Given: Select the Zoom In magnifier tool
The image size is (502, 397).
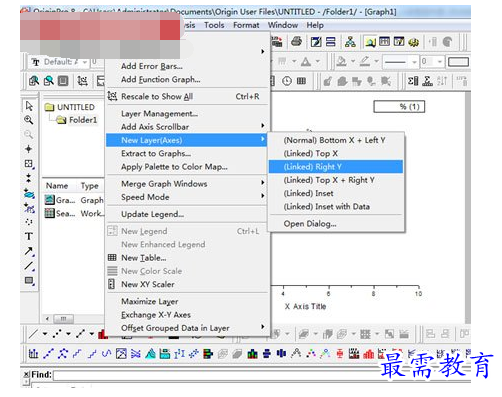Looking at the screenshot, I should 29,120.
